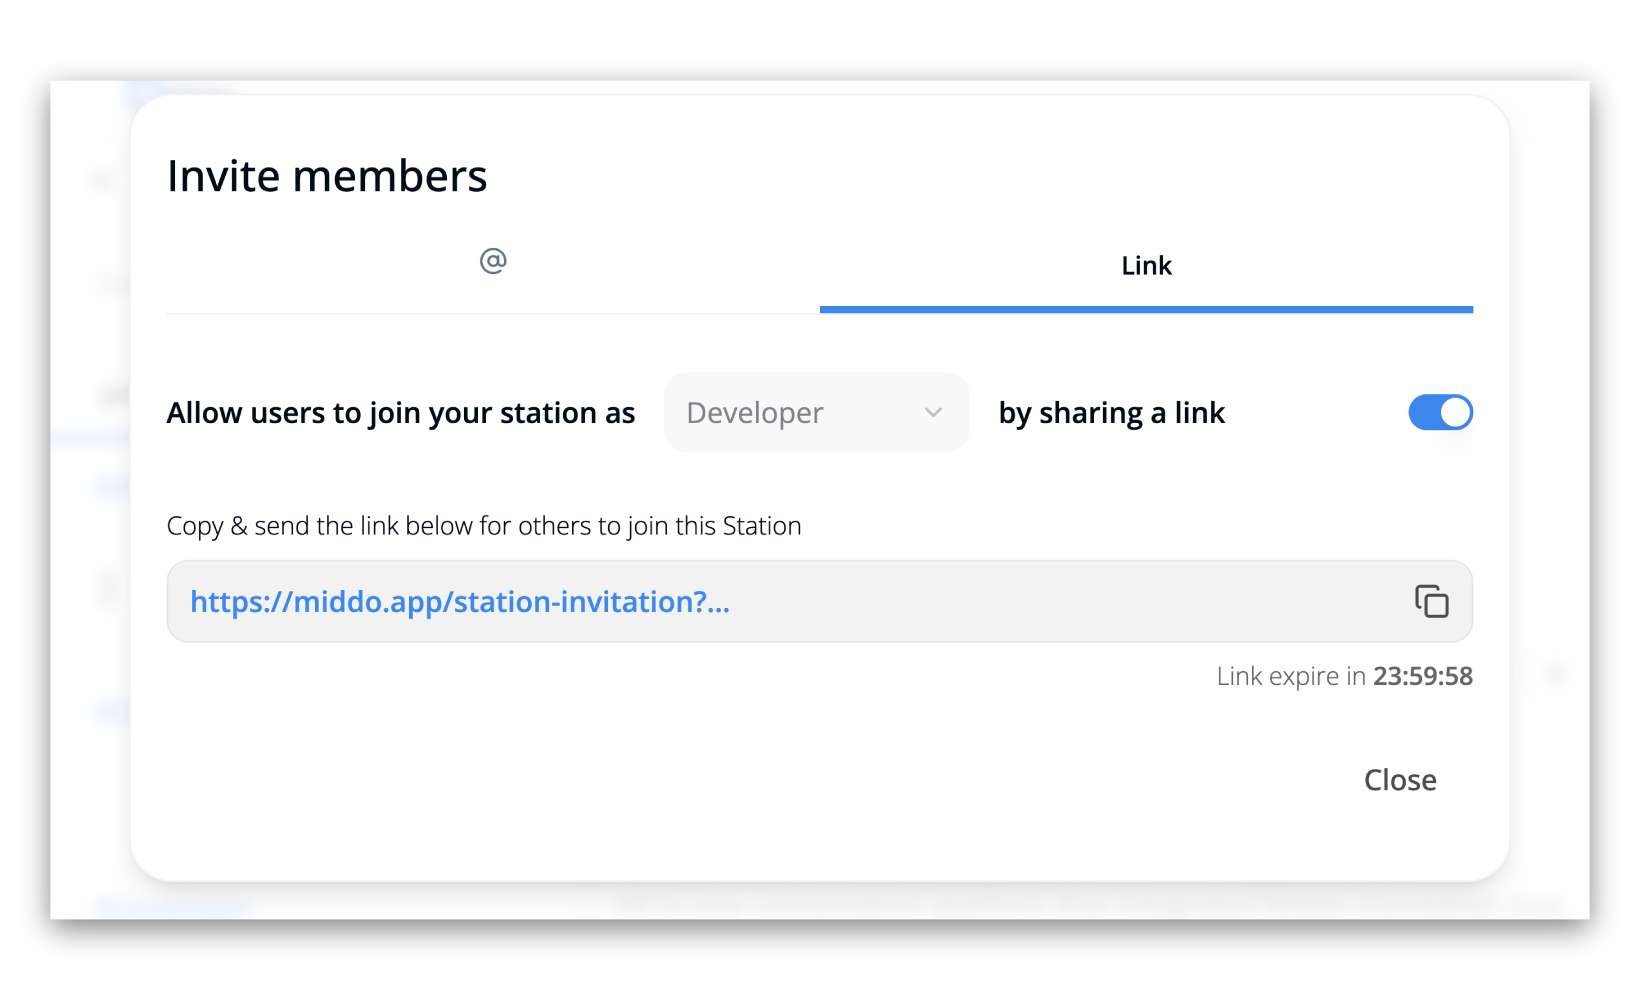1640x1000 pixels.
Task: Disable the link sharing toggle
Action: pyautogui.click(x=1440, y=412)
